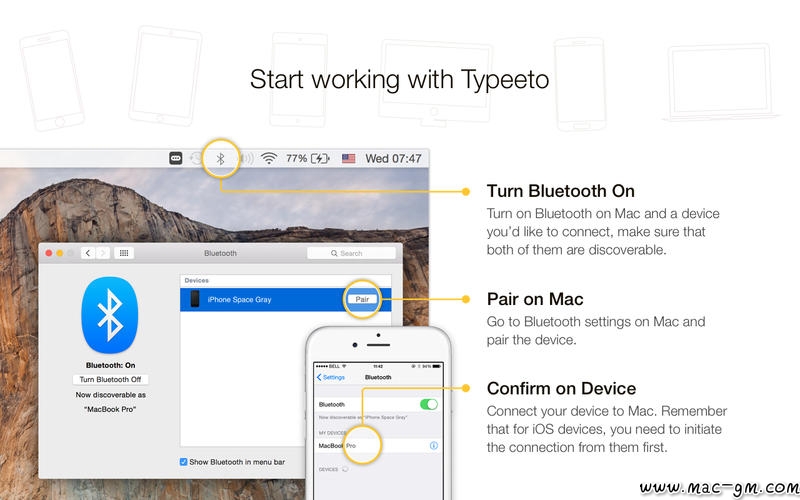Viewport: 800px width, 500px height.
Task: Click the forward arrow in Bluetooth window
Action: [x=103, y=253]
